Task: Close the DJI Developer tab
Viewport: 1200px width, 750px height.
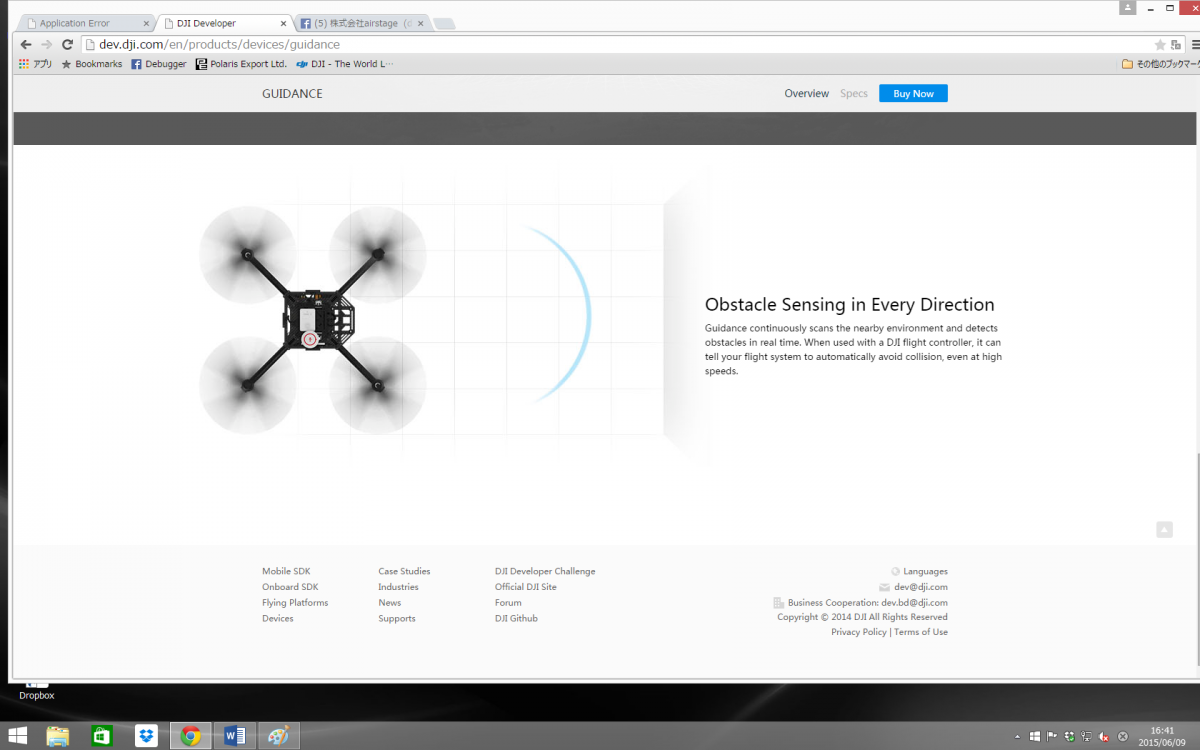Action: pos(283,23)
